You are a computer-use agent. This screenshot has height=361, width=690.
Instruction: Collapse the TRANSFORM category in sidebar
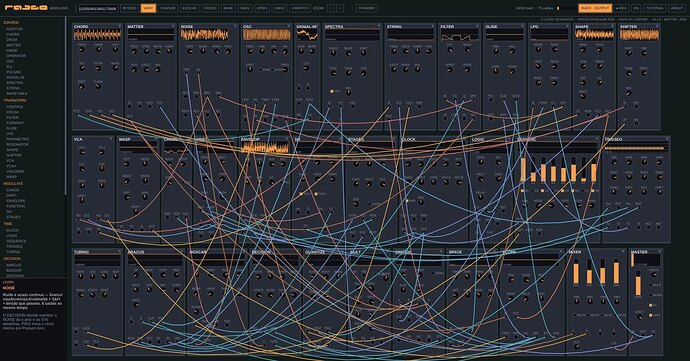pyautogui.click(x=15, y=100)
